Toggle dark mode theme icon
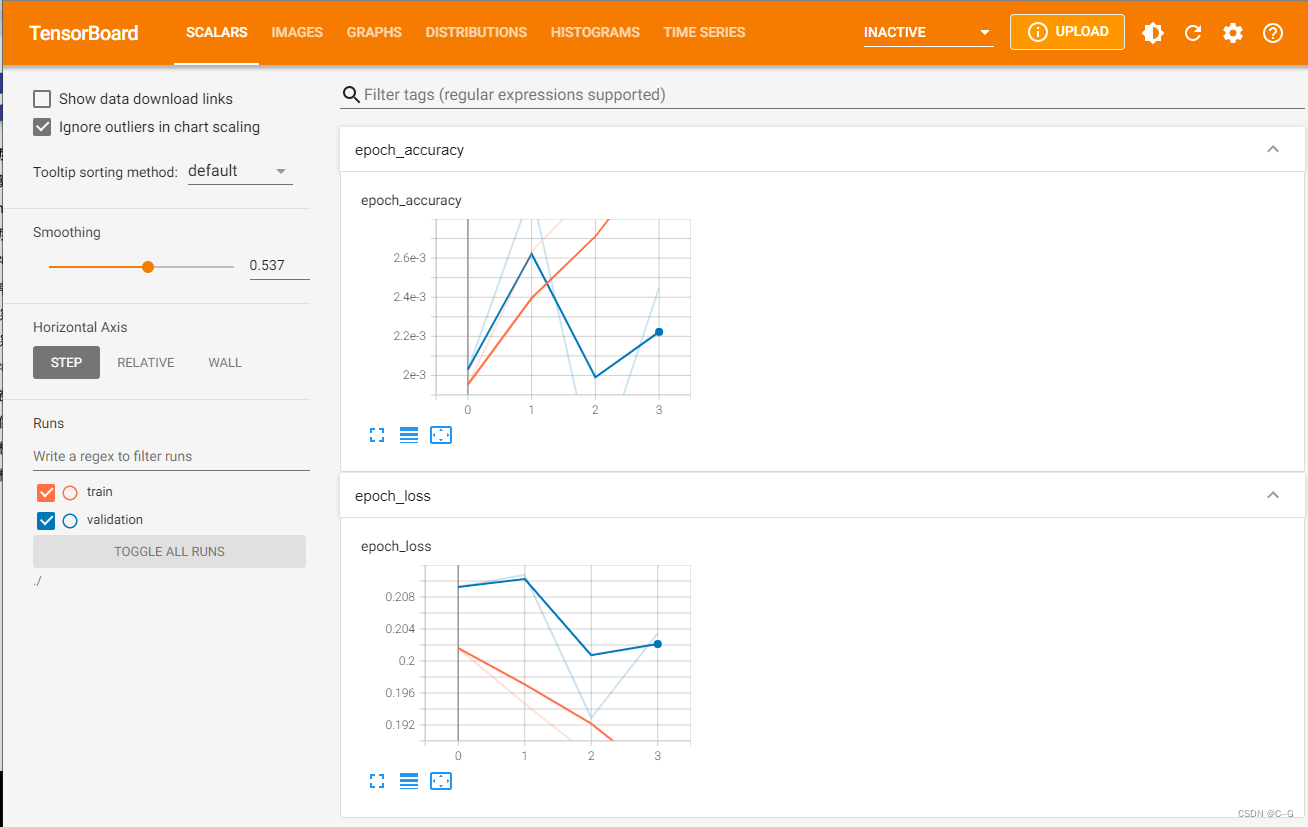Image resolution: width=1308 pixels, height=827 pixels. pos(1153,33)
